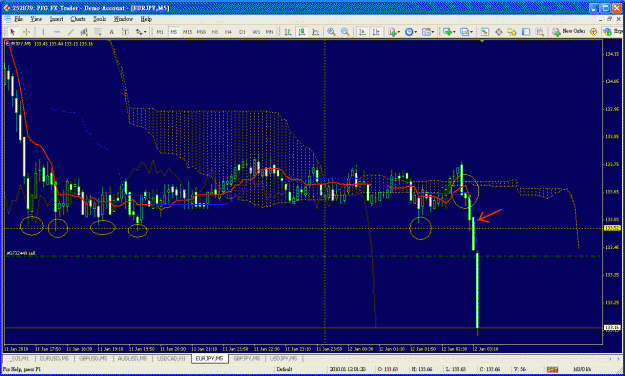The image size is (625, 376).
Task: Open the Templates dropdown
Action: (428, 32)
